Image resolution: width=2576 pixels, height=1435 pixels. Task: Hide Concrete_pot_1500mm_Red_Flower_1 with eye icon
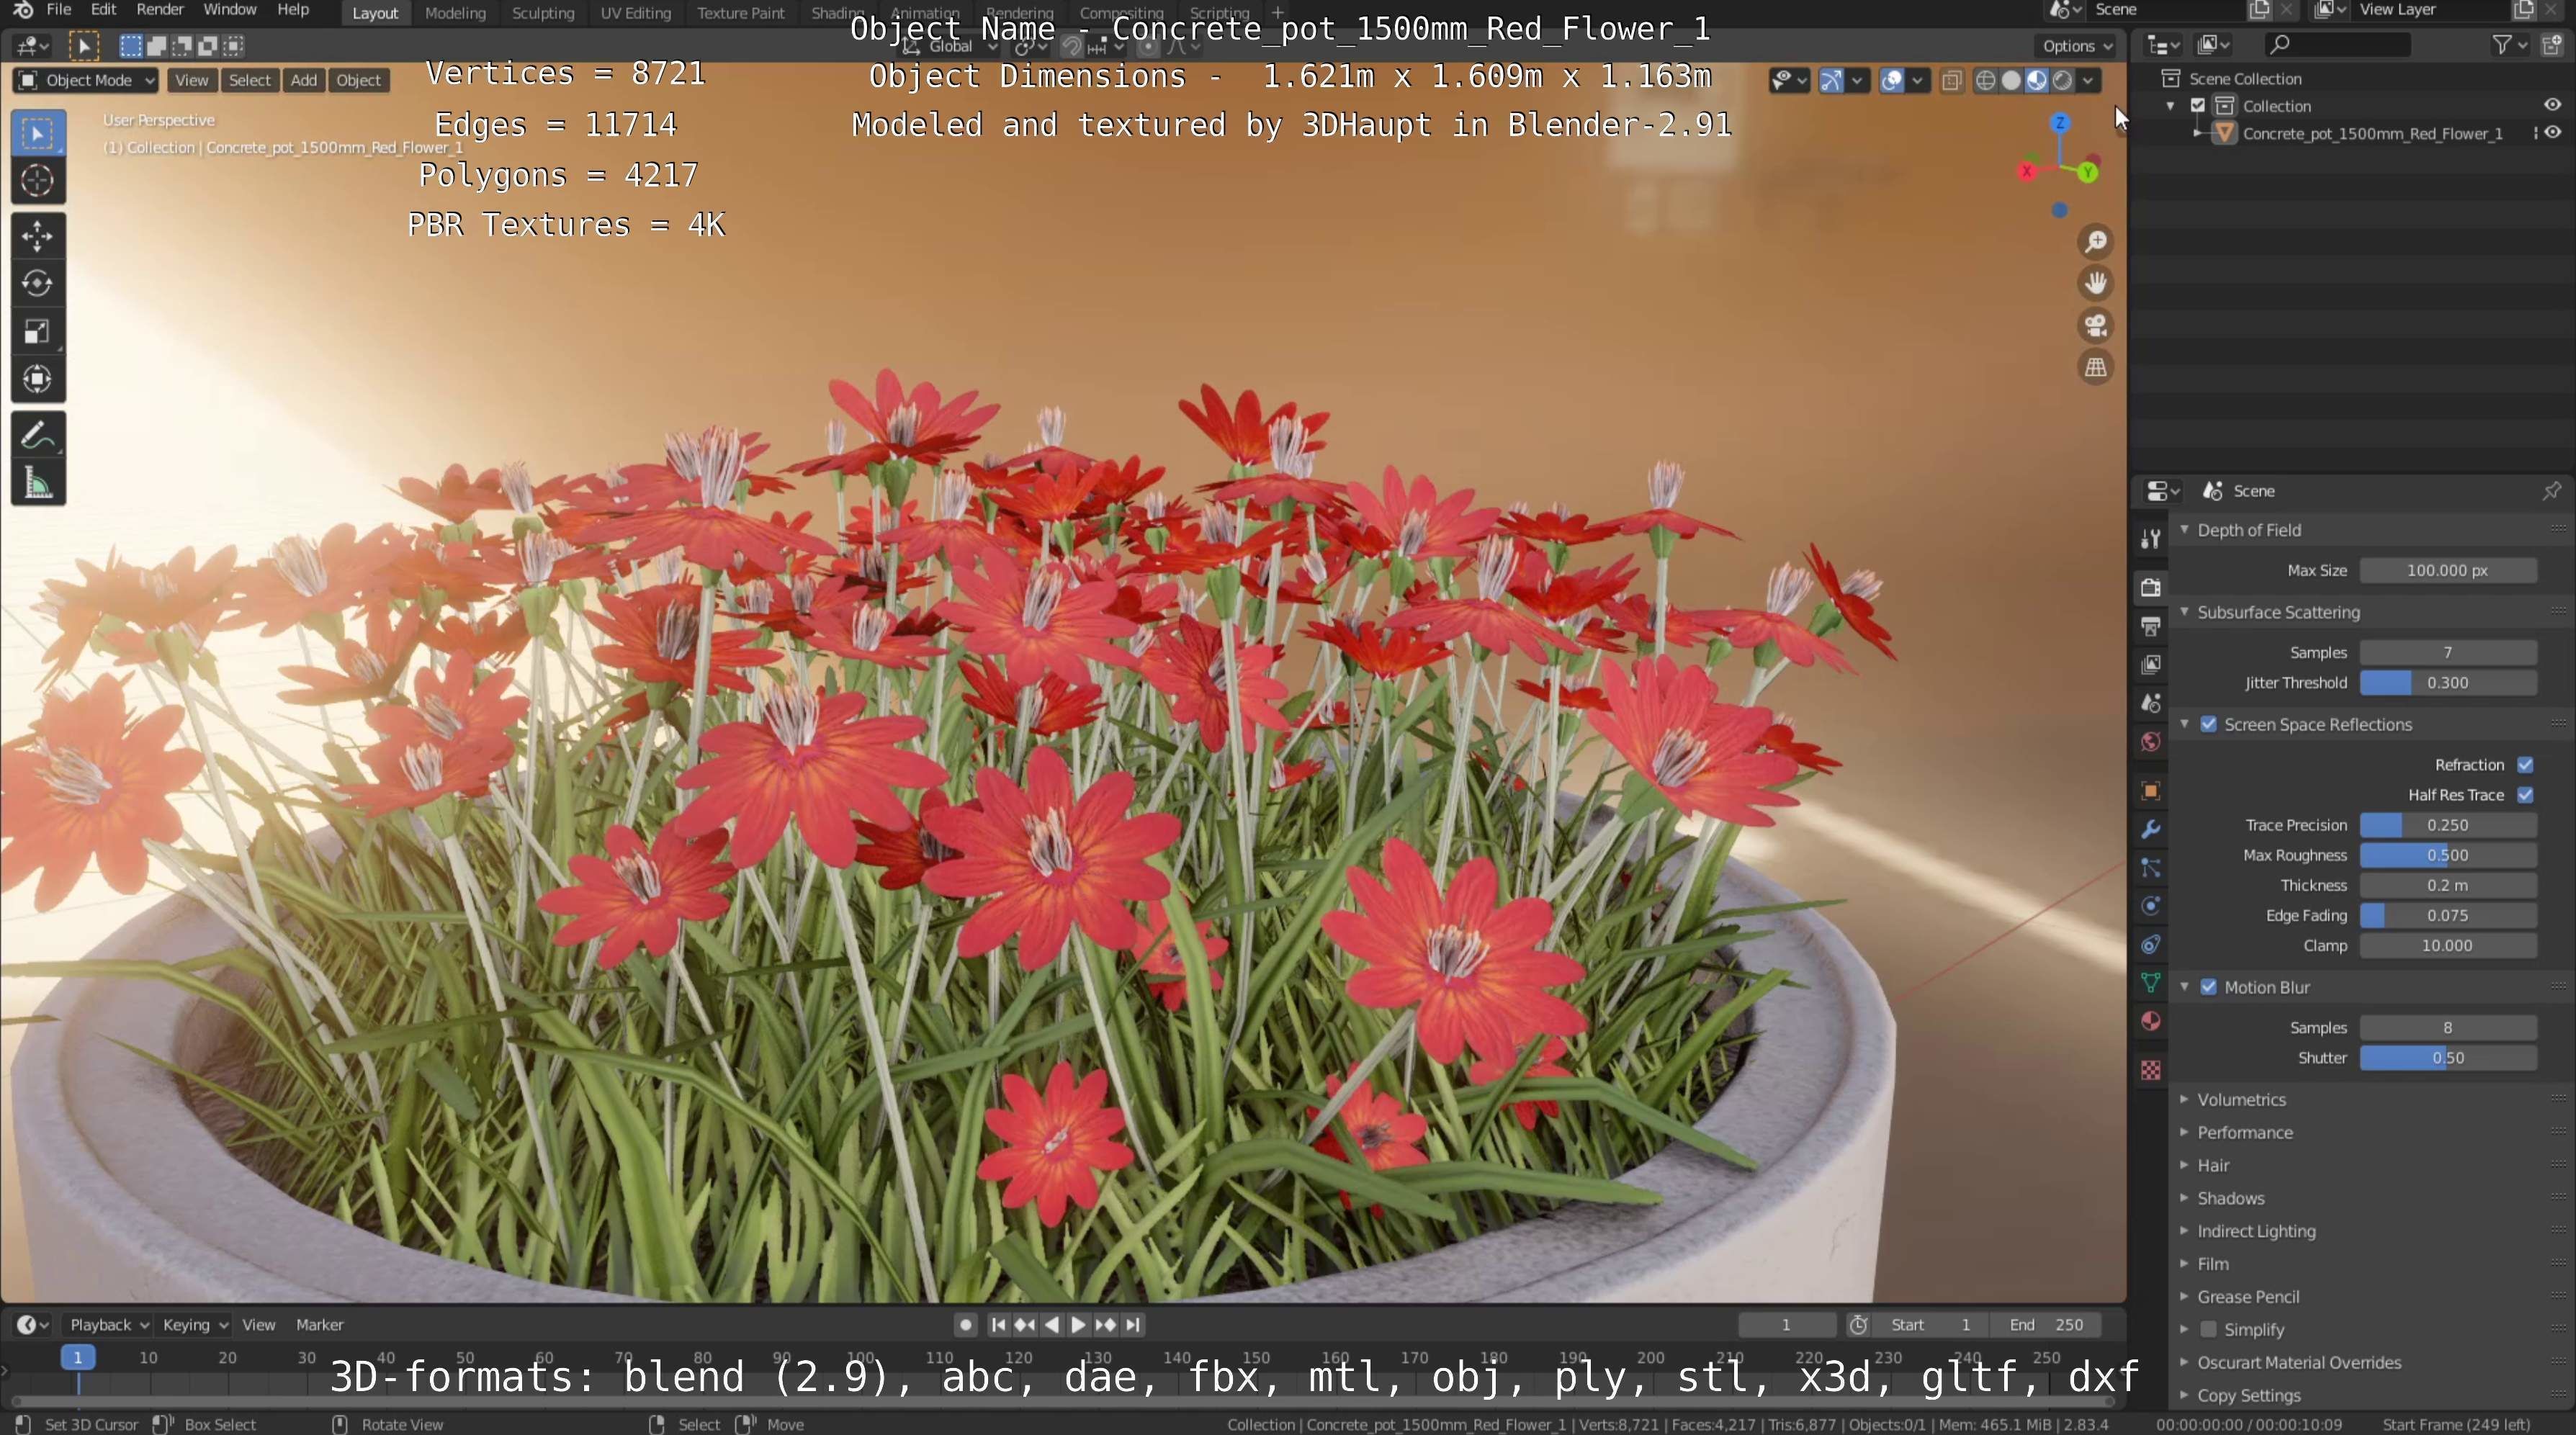tap(2552, 133)
